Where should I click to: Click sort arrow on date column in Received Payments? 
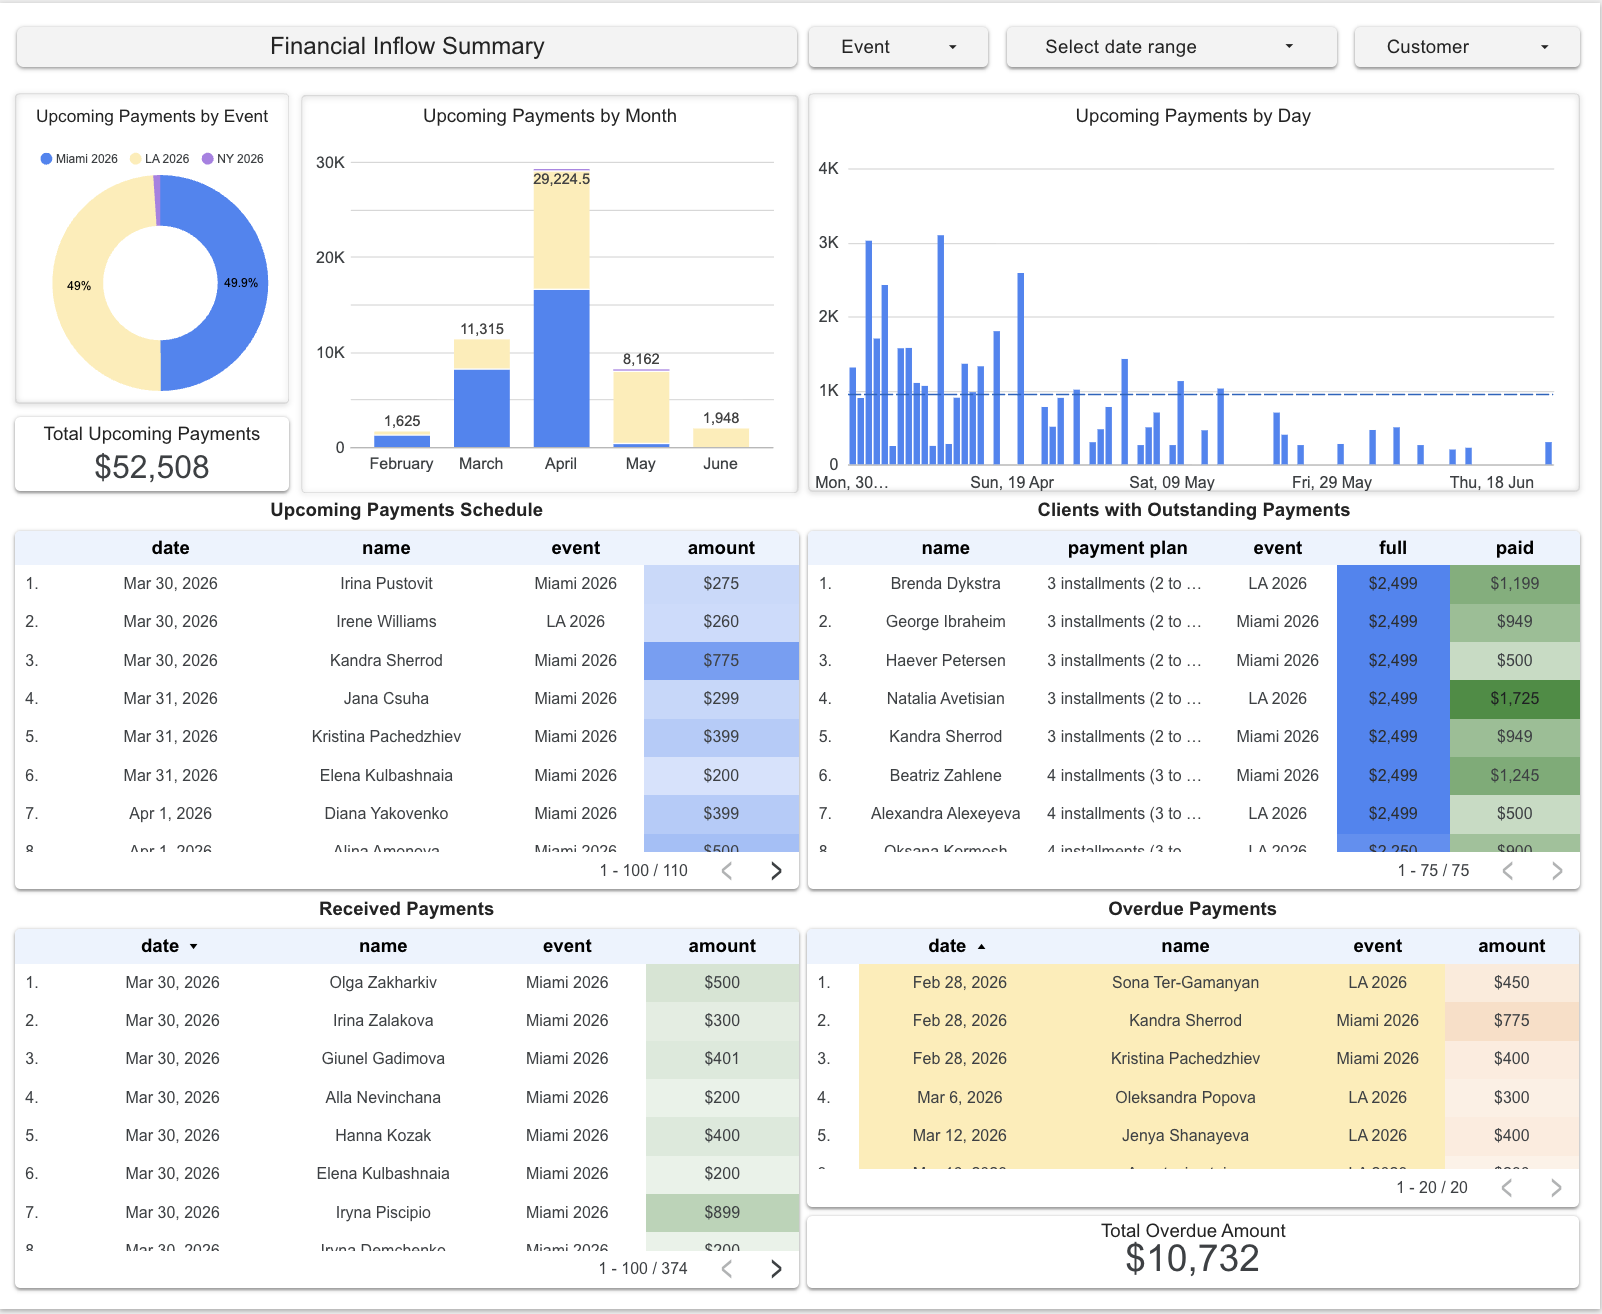click(x=194, y=946)
